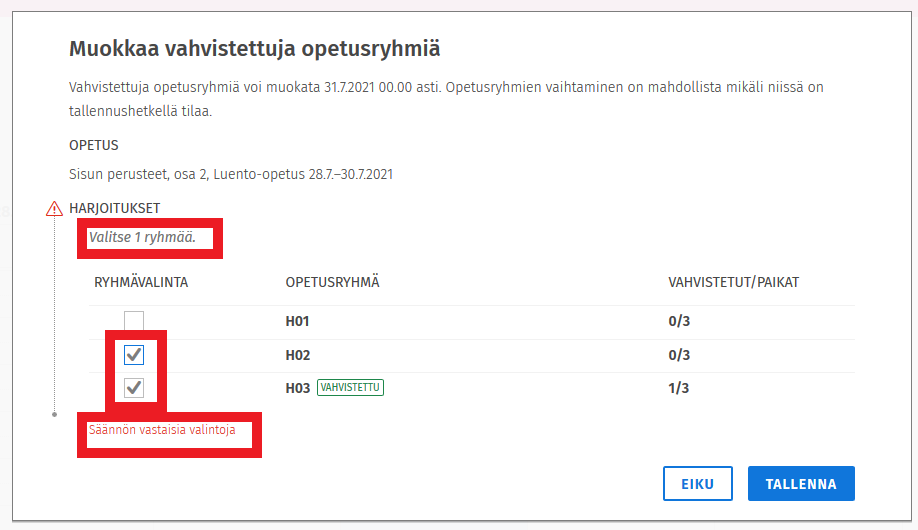Select the H01 group name
The image size is (918, 530).
click(x=298, y=322)
